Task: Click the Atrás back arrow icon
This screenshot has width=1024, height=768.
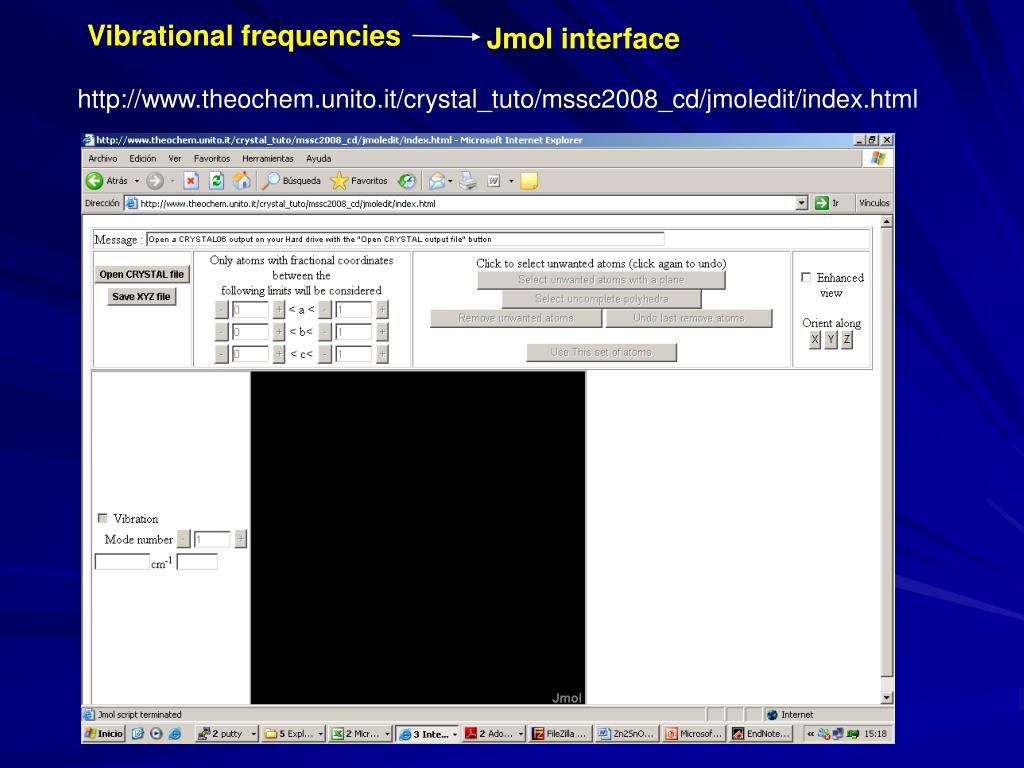Action: coord(95,181)
